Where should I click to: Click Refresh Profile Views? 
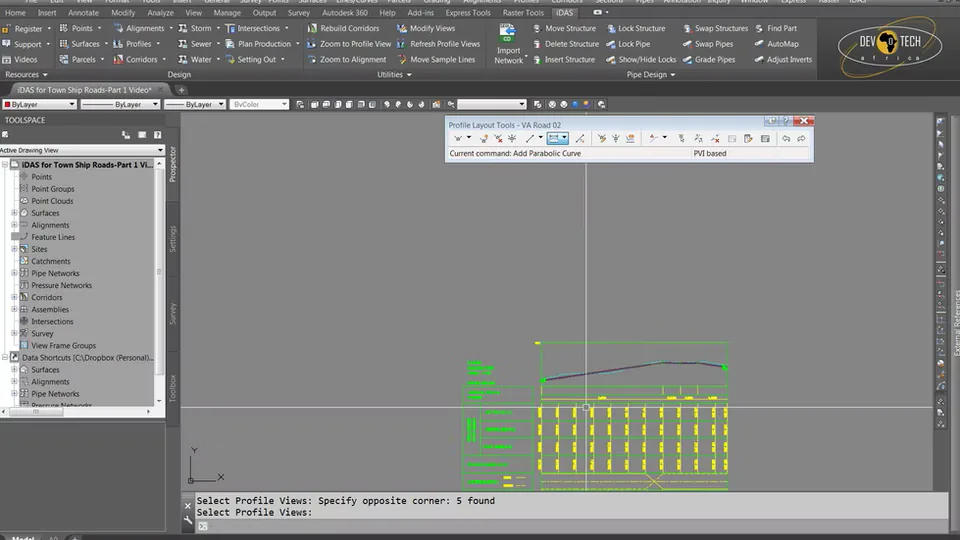(x=438, y=44)
